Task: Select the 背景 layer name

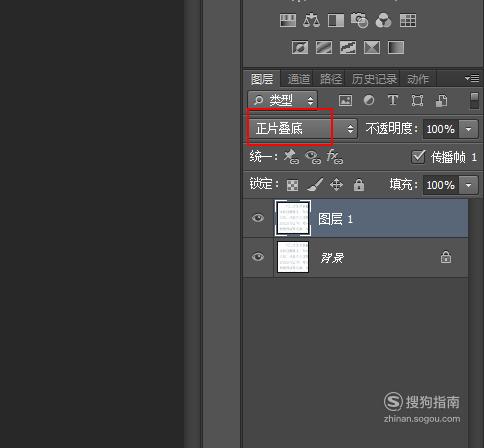Action: pos(332,258)
